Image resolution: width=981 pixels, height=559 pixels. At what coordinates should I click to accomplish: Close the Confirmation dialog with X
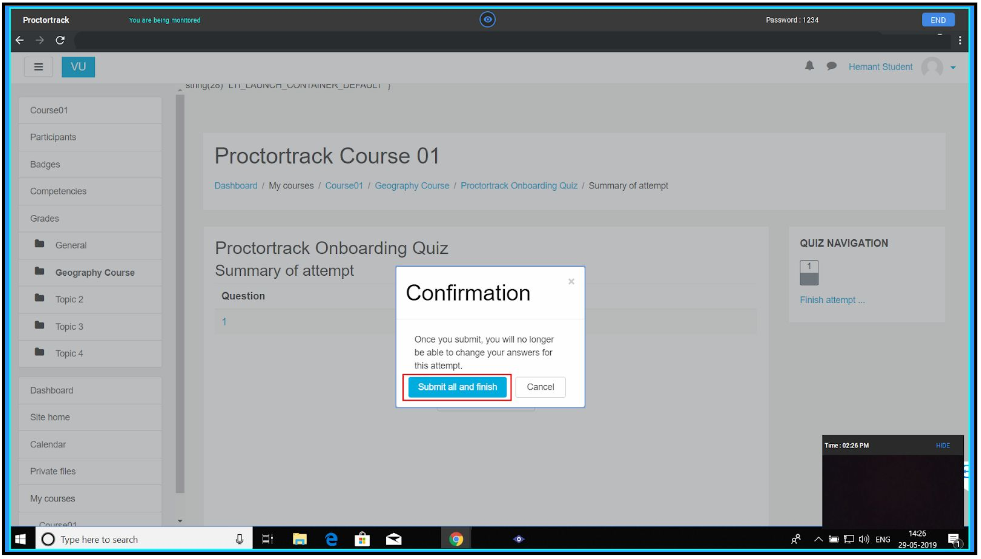click(x=571, y=282)
